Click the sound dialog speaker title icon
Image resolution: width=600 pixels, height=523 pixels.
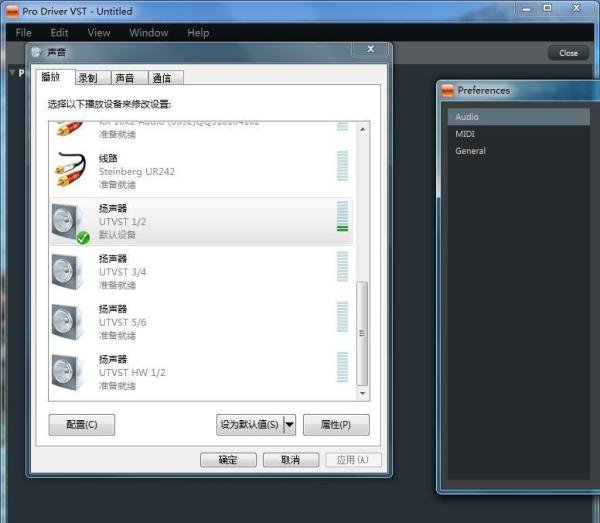click(x=36, y=52)
